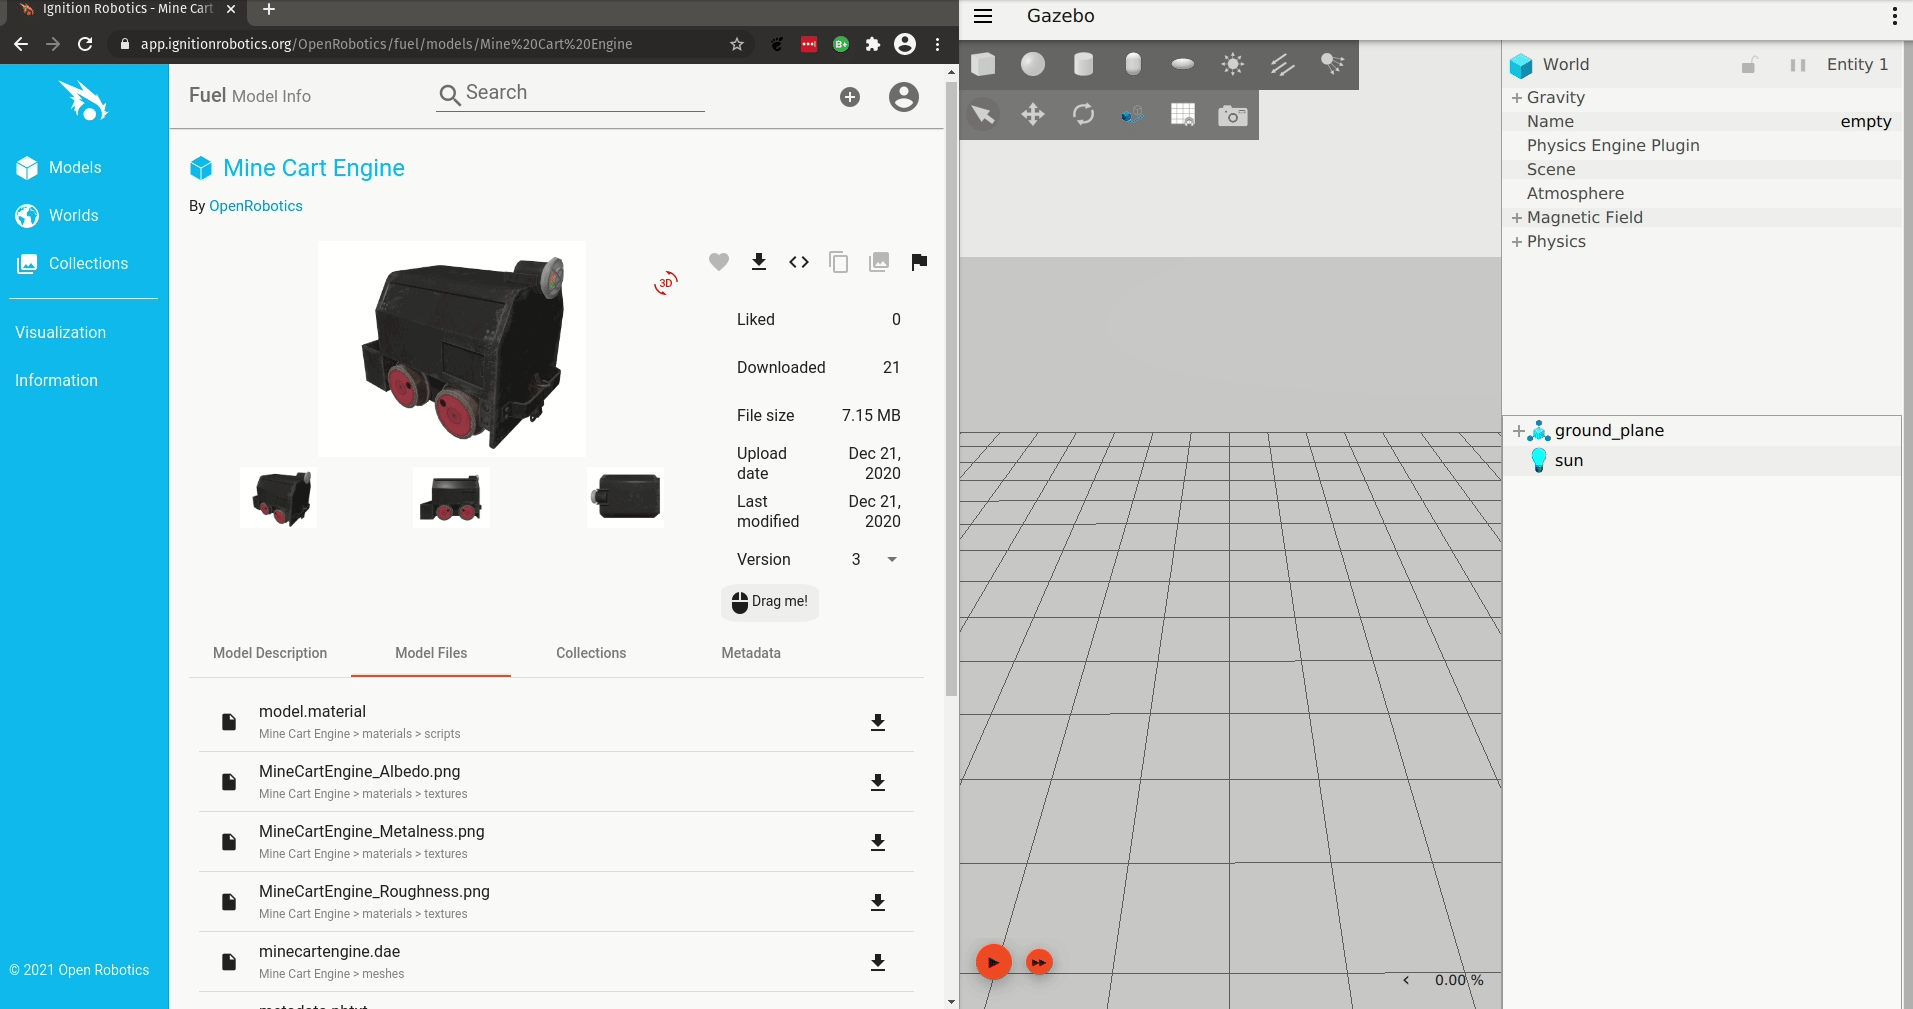This screenshot has width=1913, height=1009.
Task: Select the translate mode tool
Action: (x=1033, y=115)
